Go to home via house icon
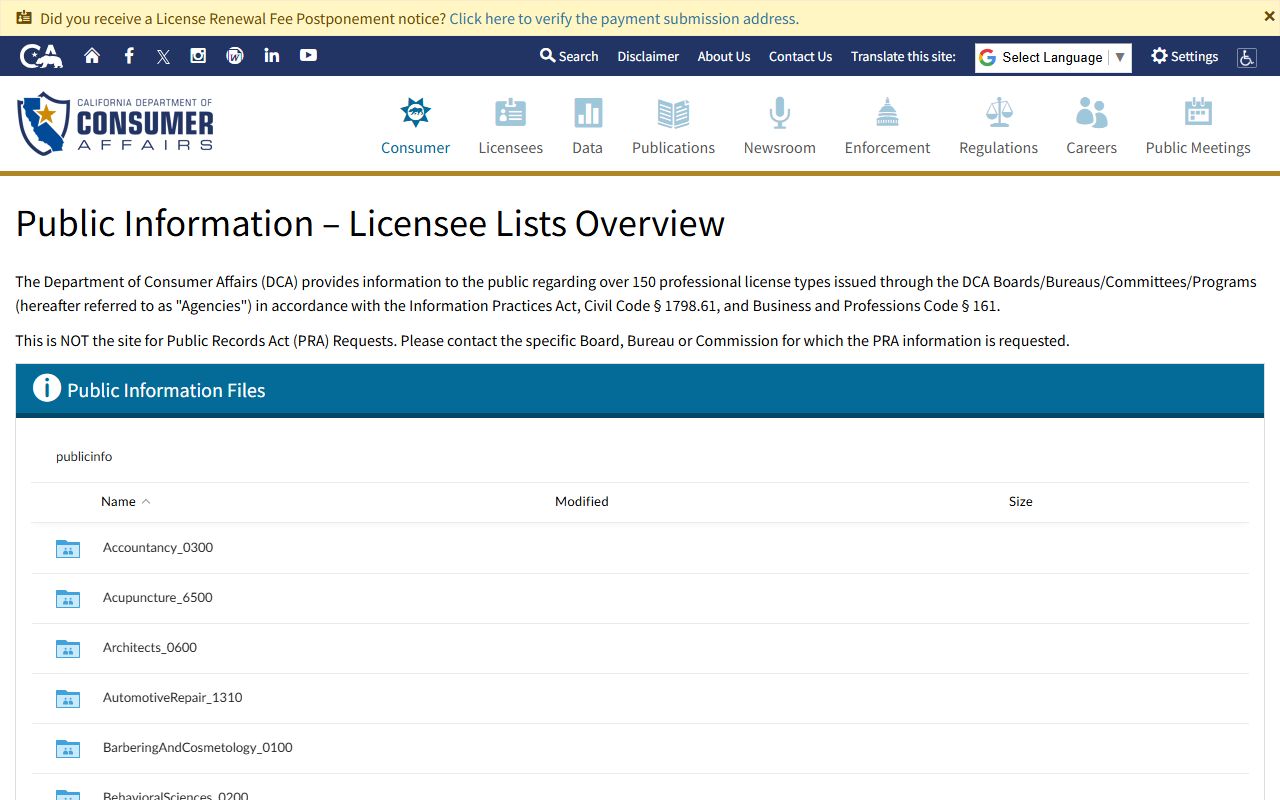Viewport: 1280px width, 800px height. (92, 56)
